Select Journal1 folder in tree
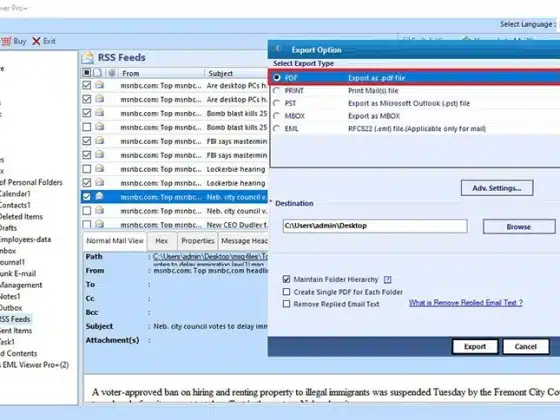The height and width of the screenshot is (420, 560). (x=12, y=262)
